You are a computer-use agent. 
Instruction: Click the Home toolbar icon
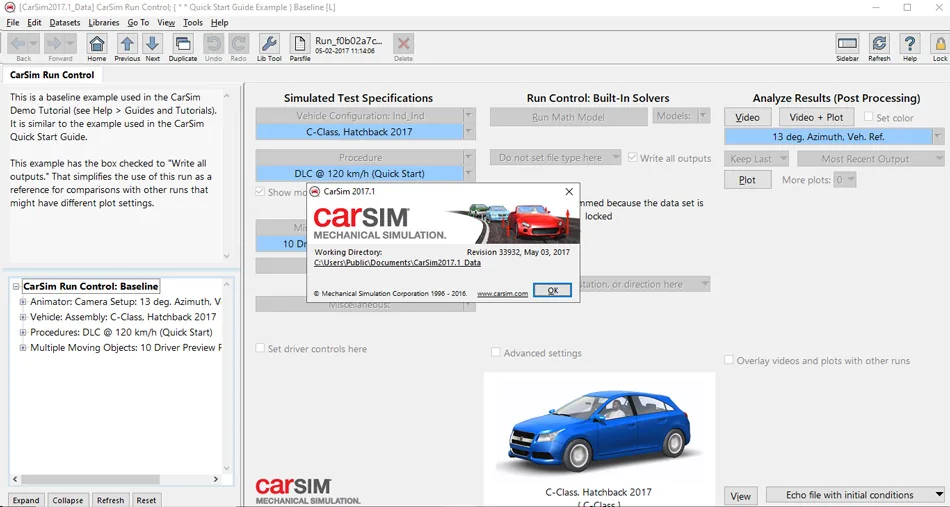pyautogui.click(x=96, y=44)
